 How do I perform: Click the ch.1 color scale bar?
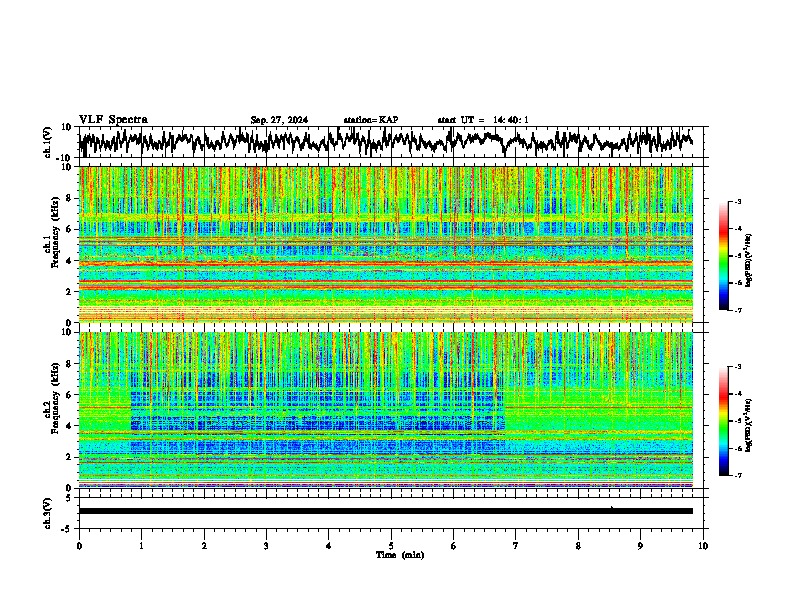pyautogui.click(x=724, y=256)
